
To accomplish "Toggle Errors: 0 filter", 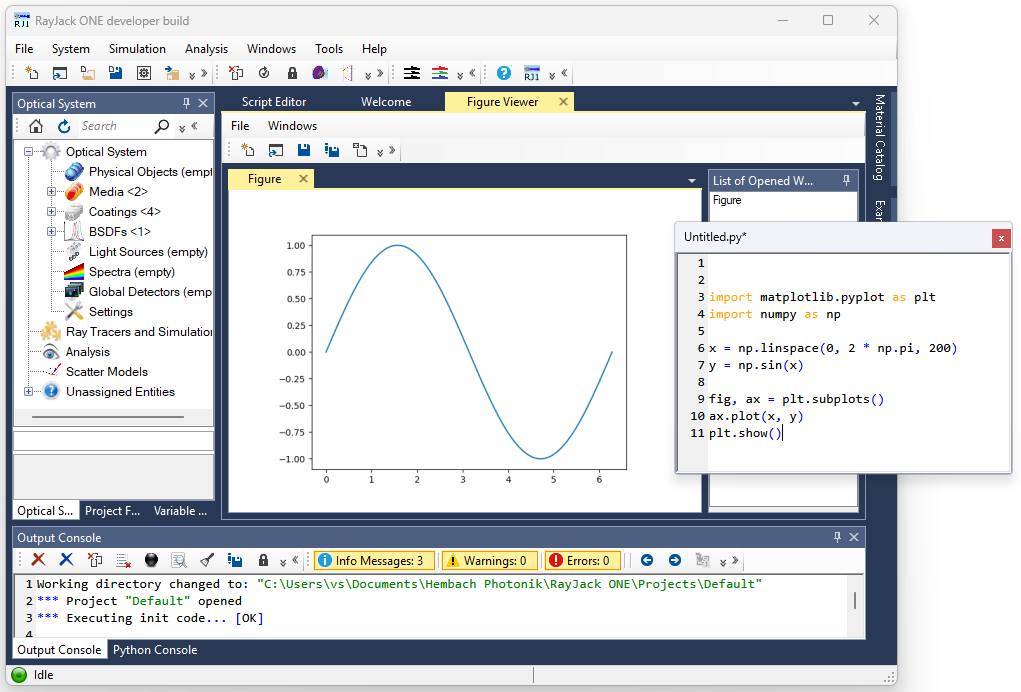I will tap(583, 561).
